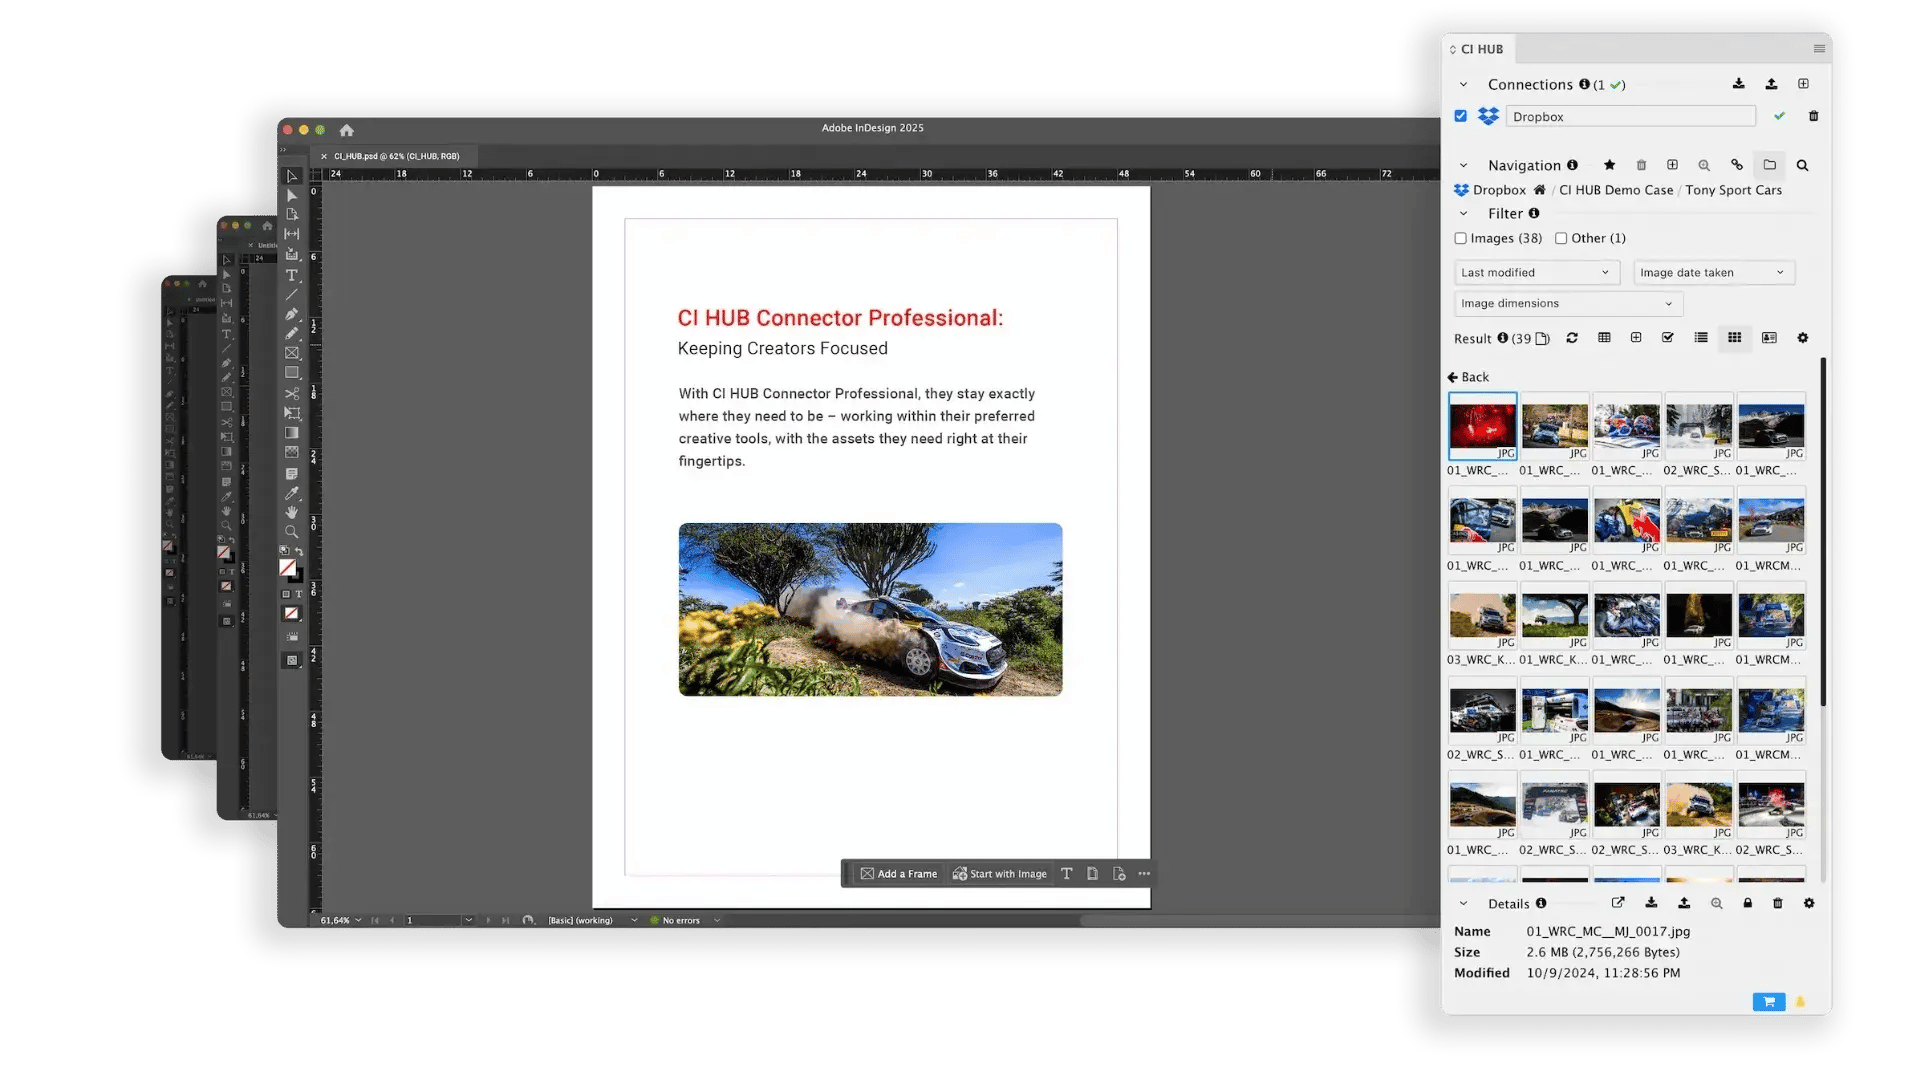
Task: Select the Free Transform tool
Action: 292,413
